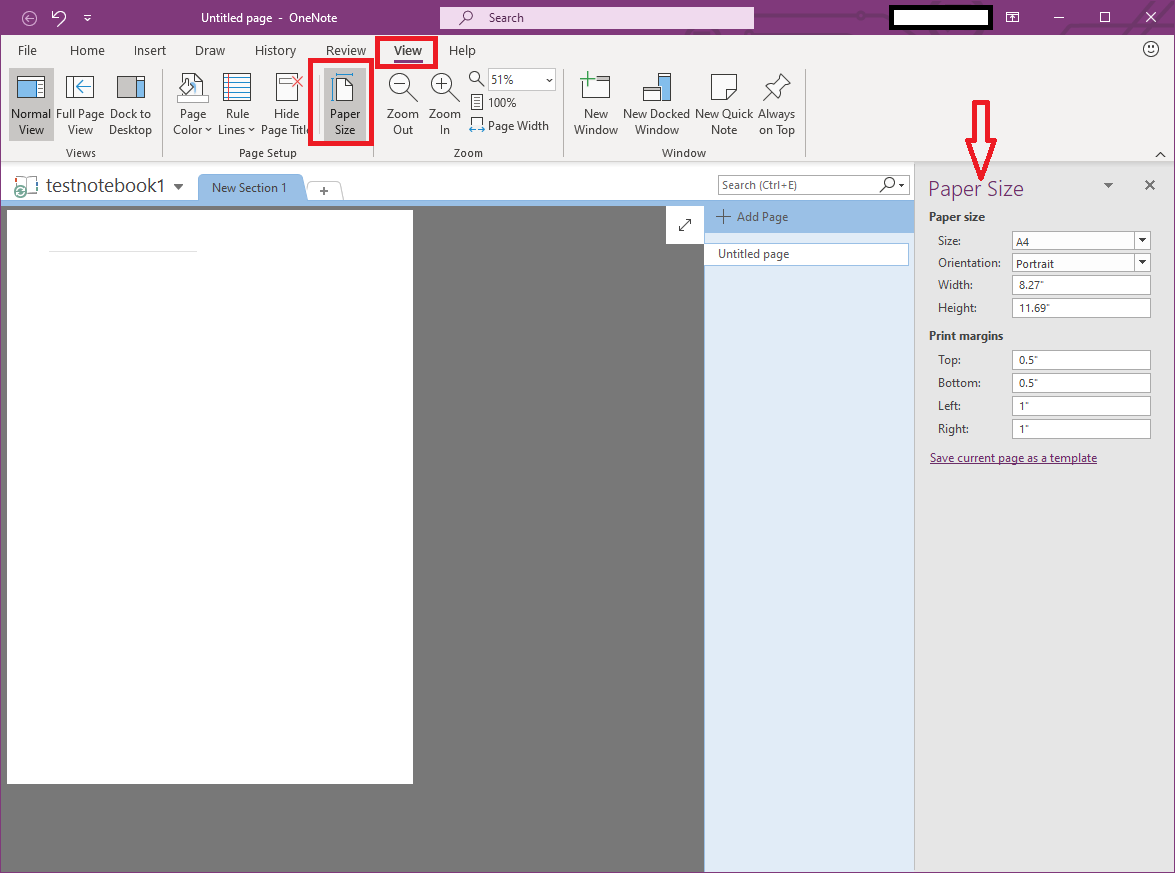Image resolution: width=1175 pixels, height=873 pixels.
Task: Click the Width 8.27" field
Action: click(1081, 285)
